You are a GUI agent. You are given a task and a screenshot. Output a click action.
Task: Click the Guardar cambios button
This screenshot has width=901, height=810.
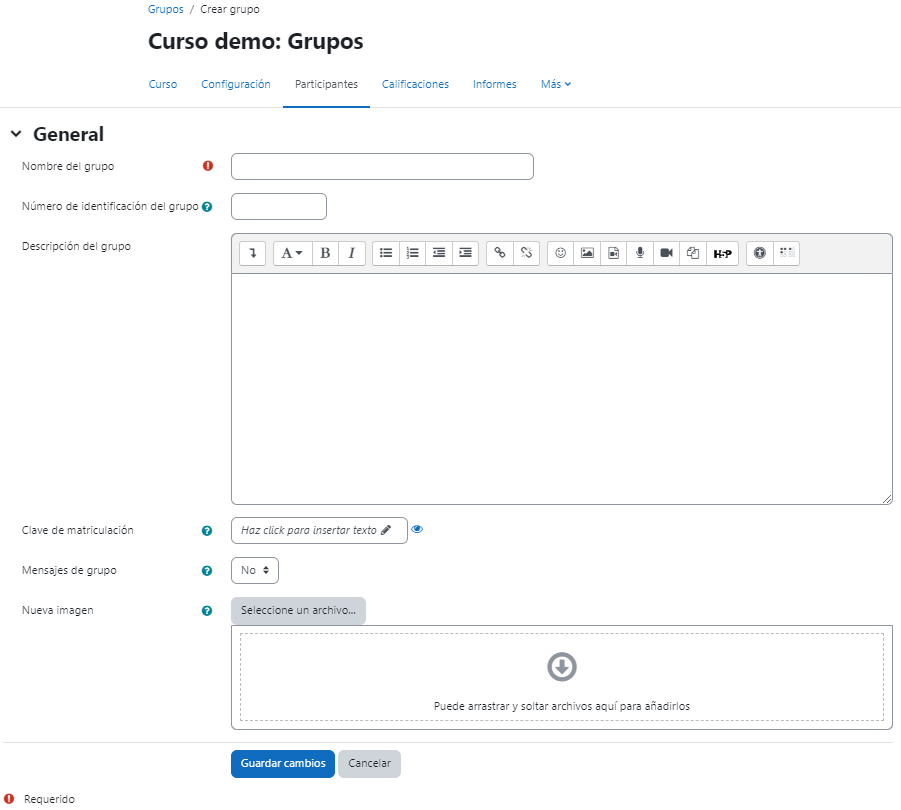click(x=283, y=763)
